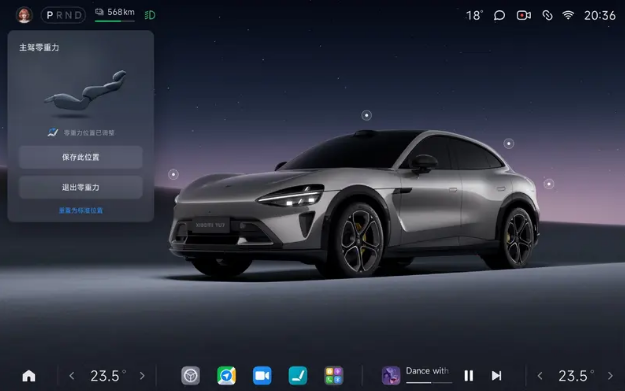Click the blue reset to standard position link

(81, 210)
